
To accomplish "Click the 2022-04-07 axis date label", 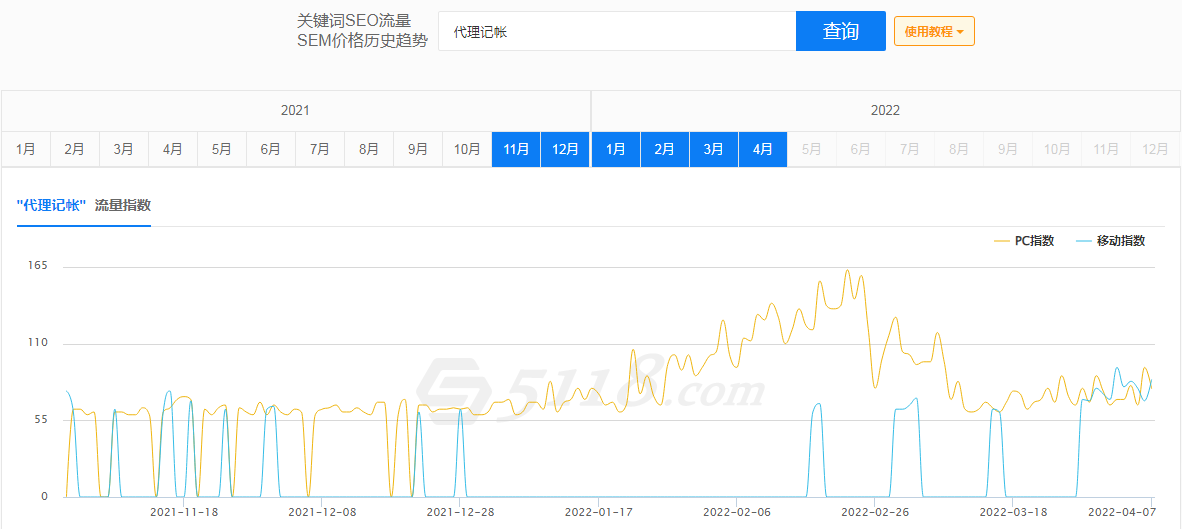I will tap(1121, 512).
